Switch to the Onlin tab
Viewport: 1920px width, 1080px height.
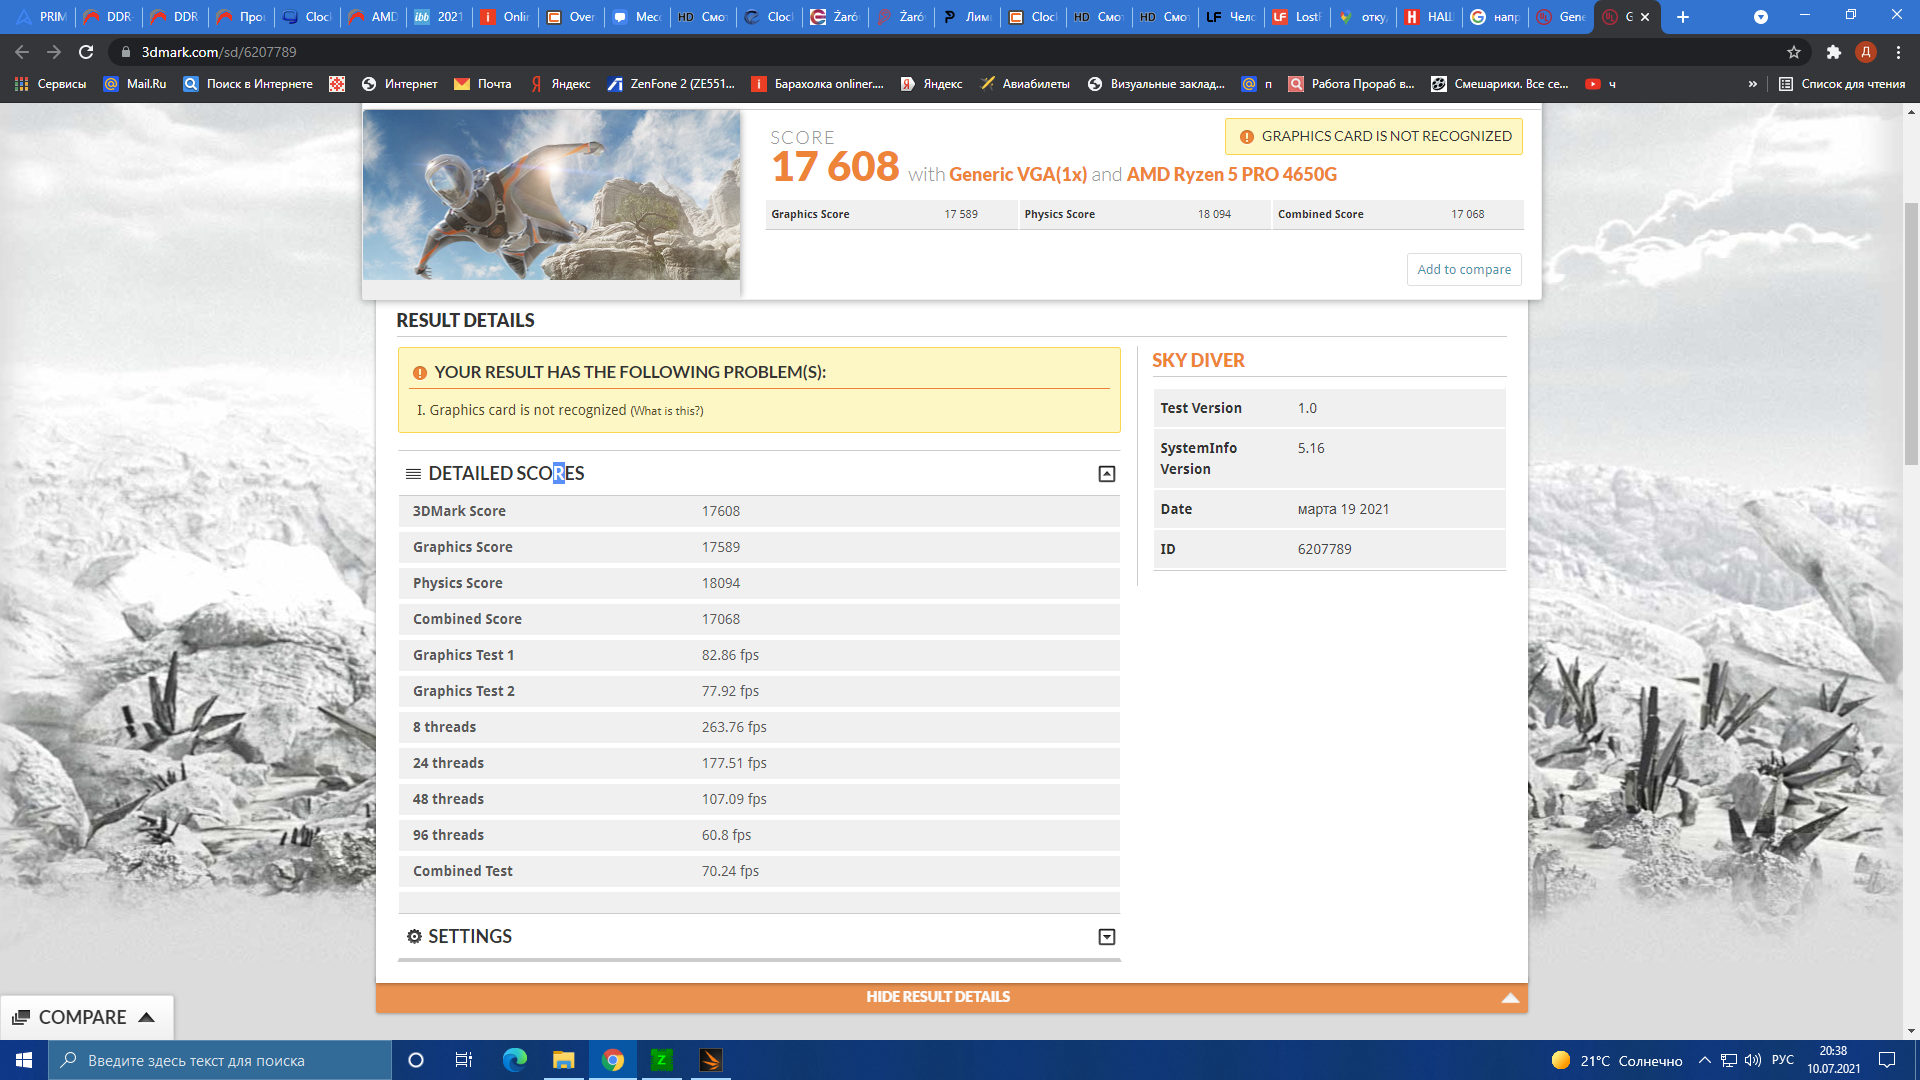tap(504, 17)
